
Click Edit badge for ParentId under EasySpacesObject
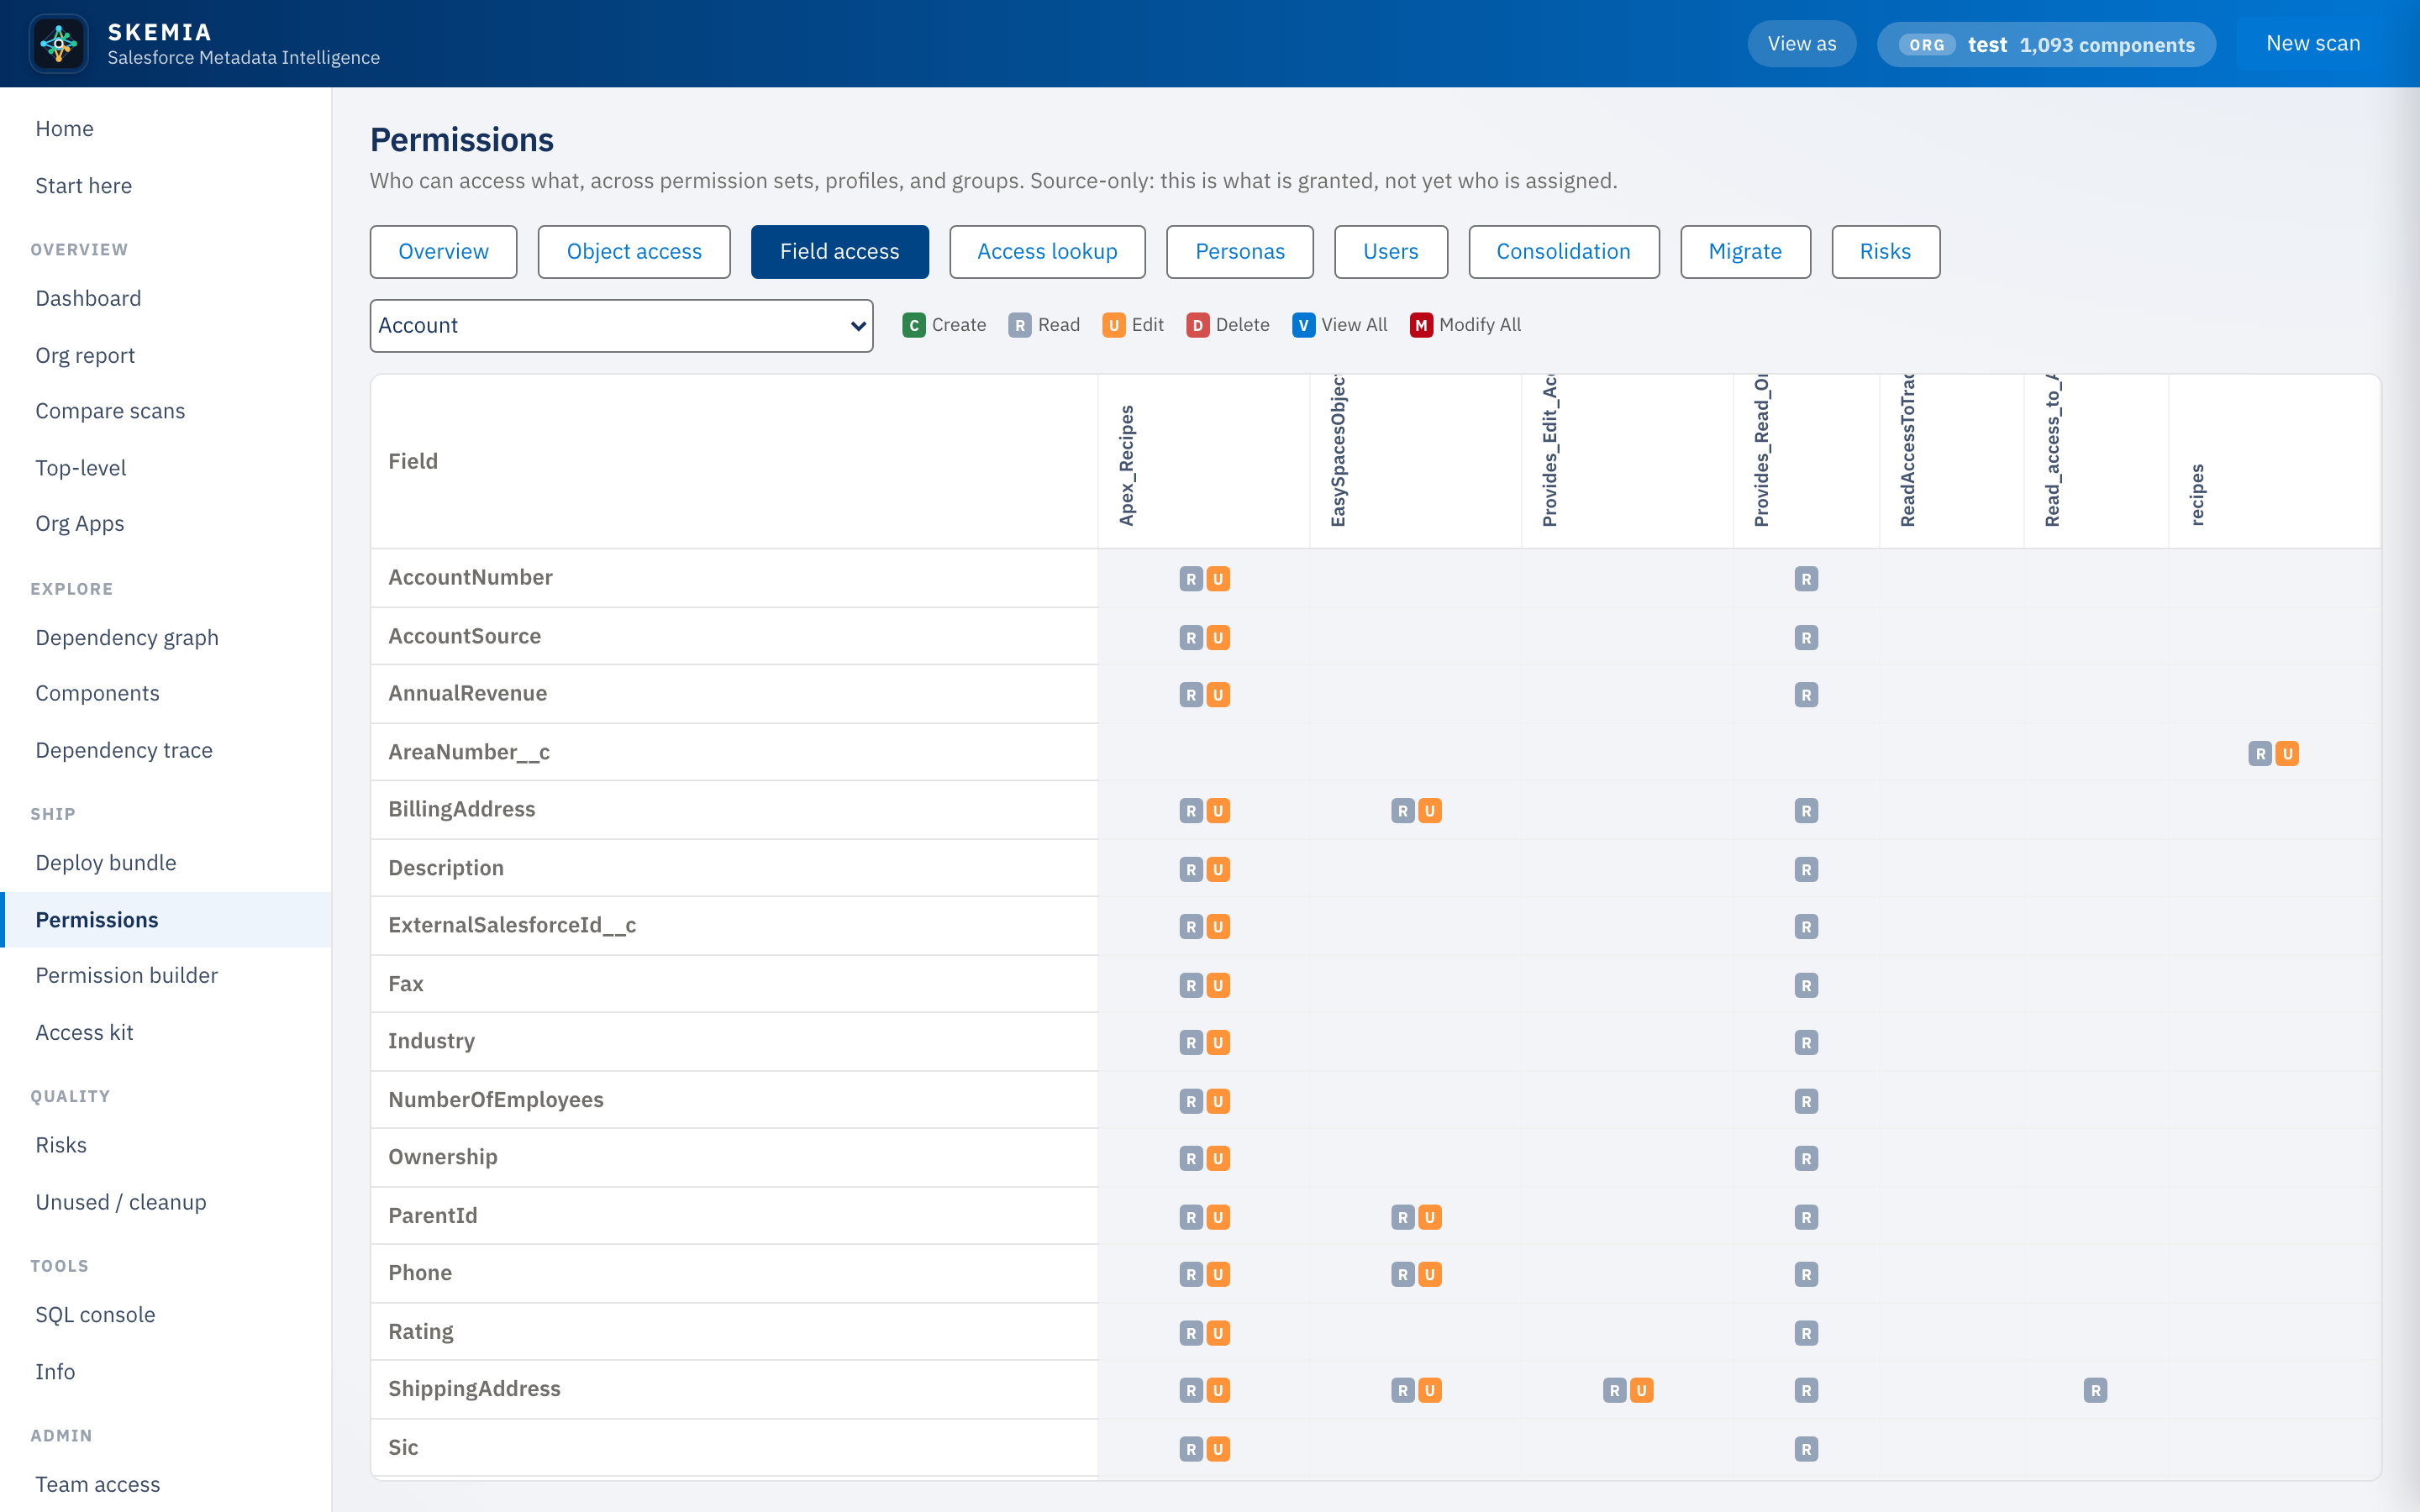pos(1430,1218)
